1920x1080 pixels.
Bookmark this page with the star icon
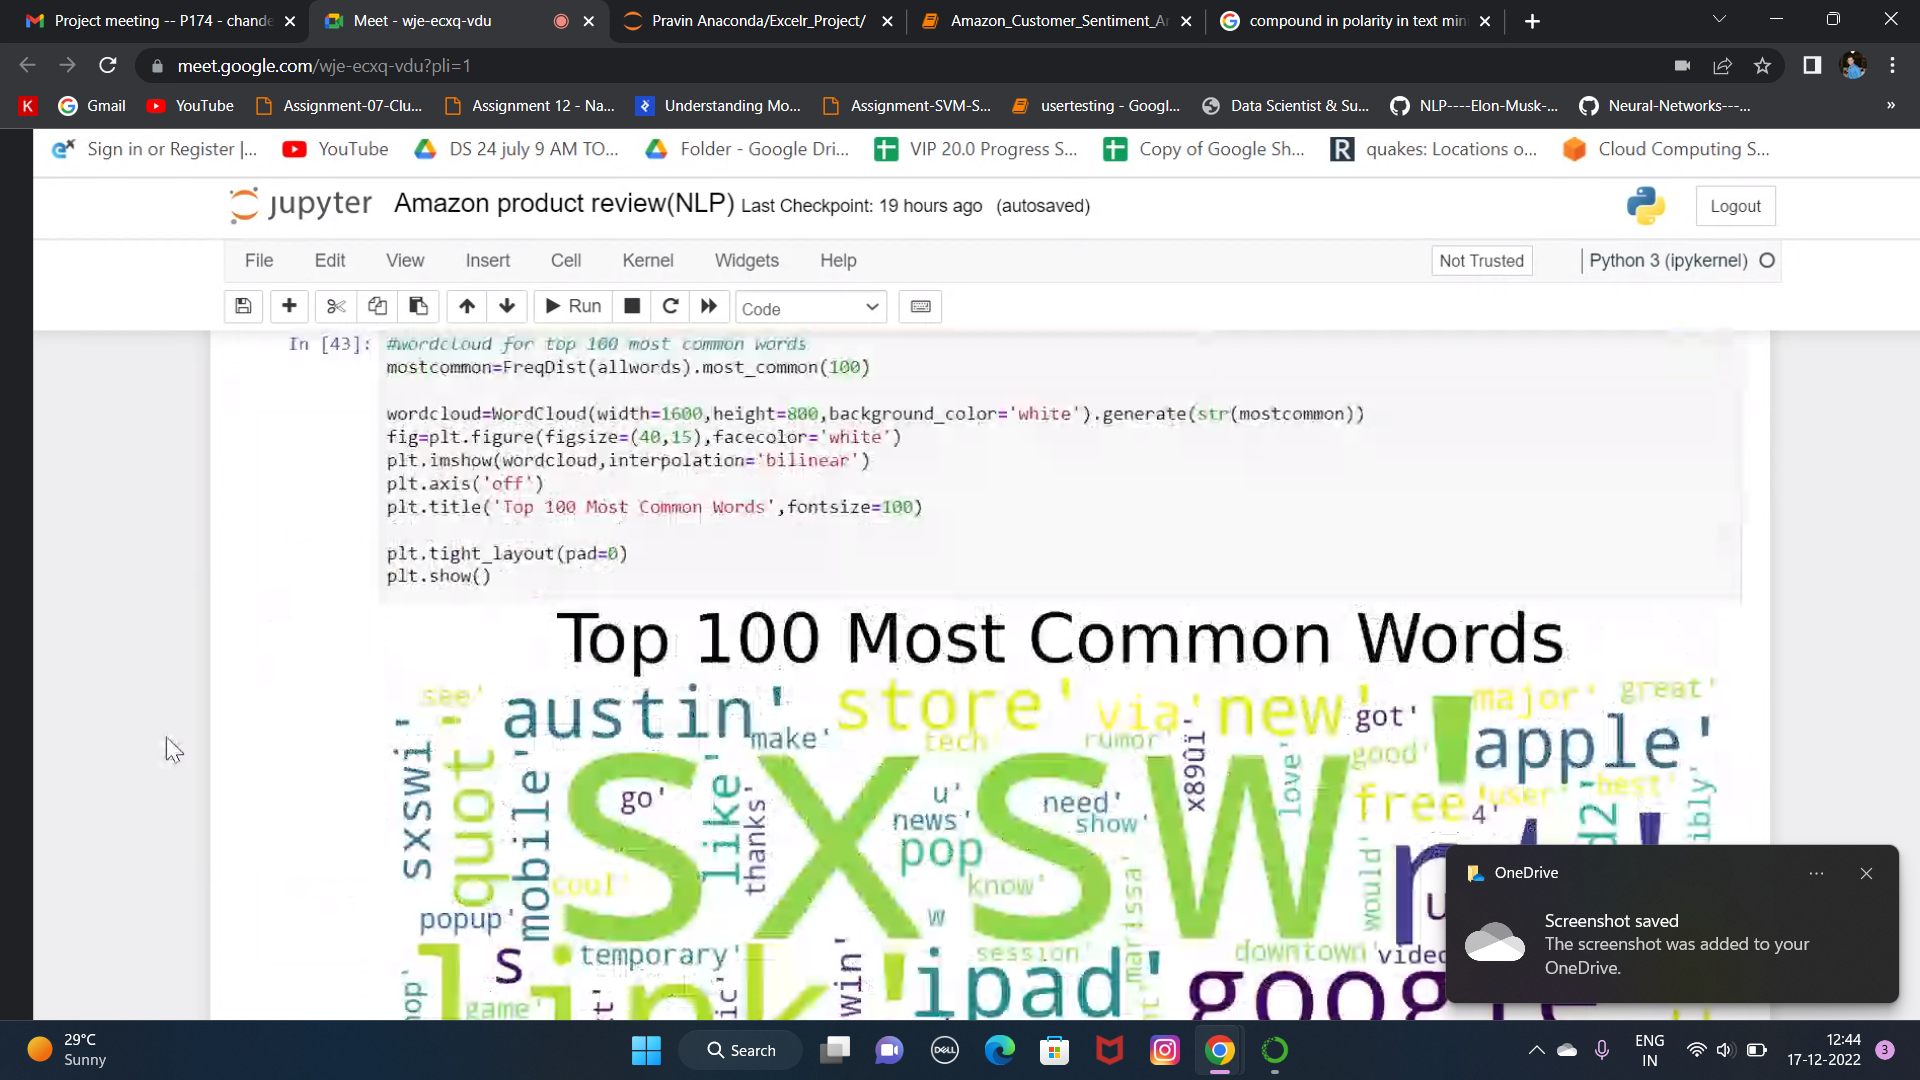[x=1762, y=66]
